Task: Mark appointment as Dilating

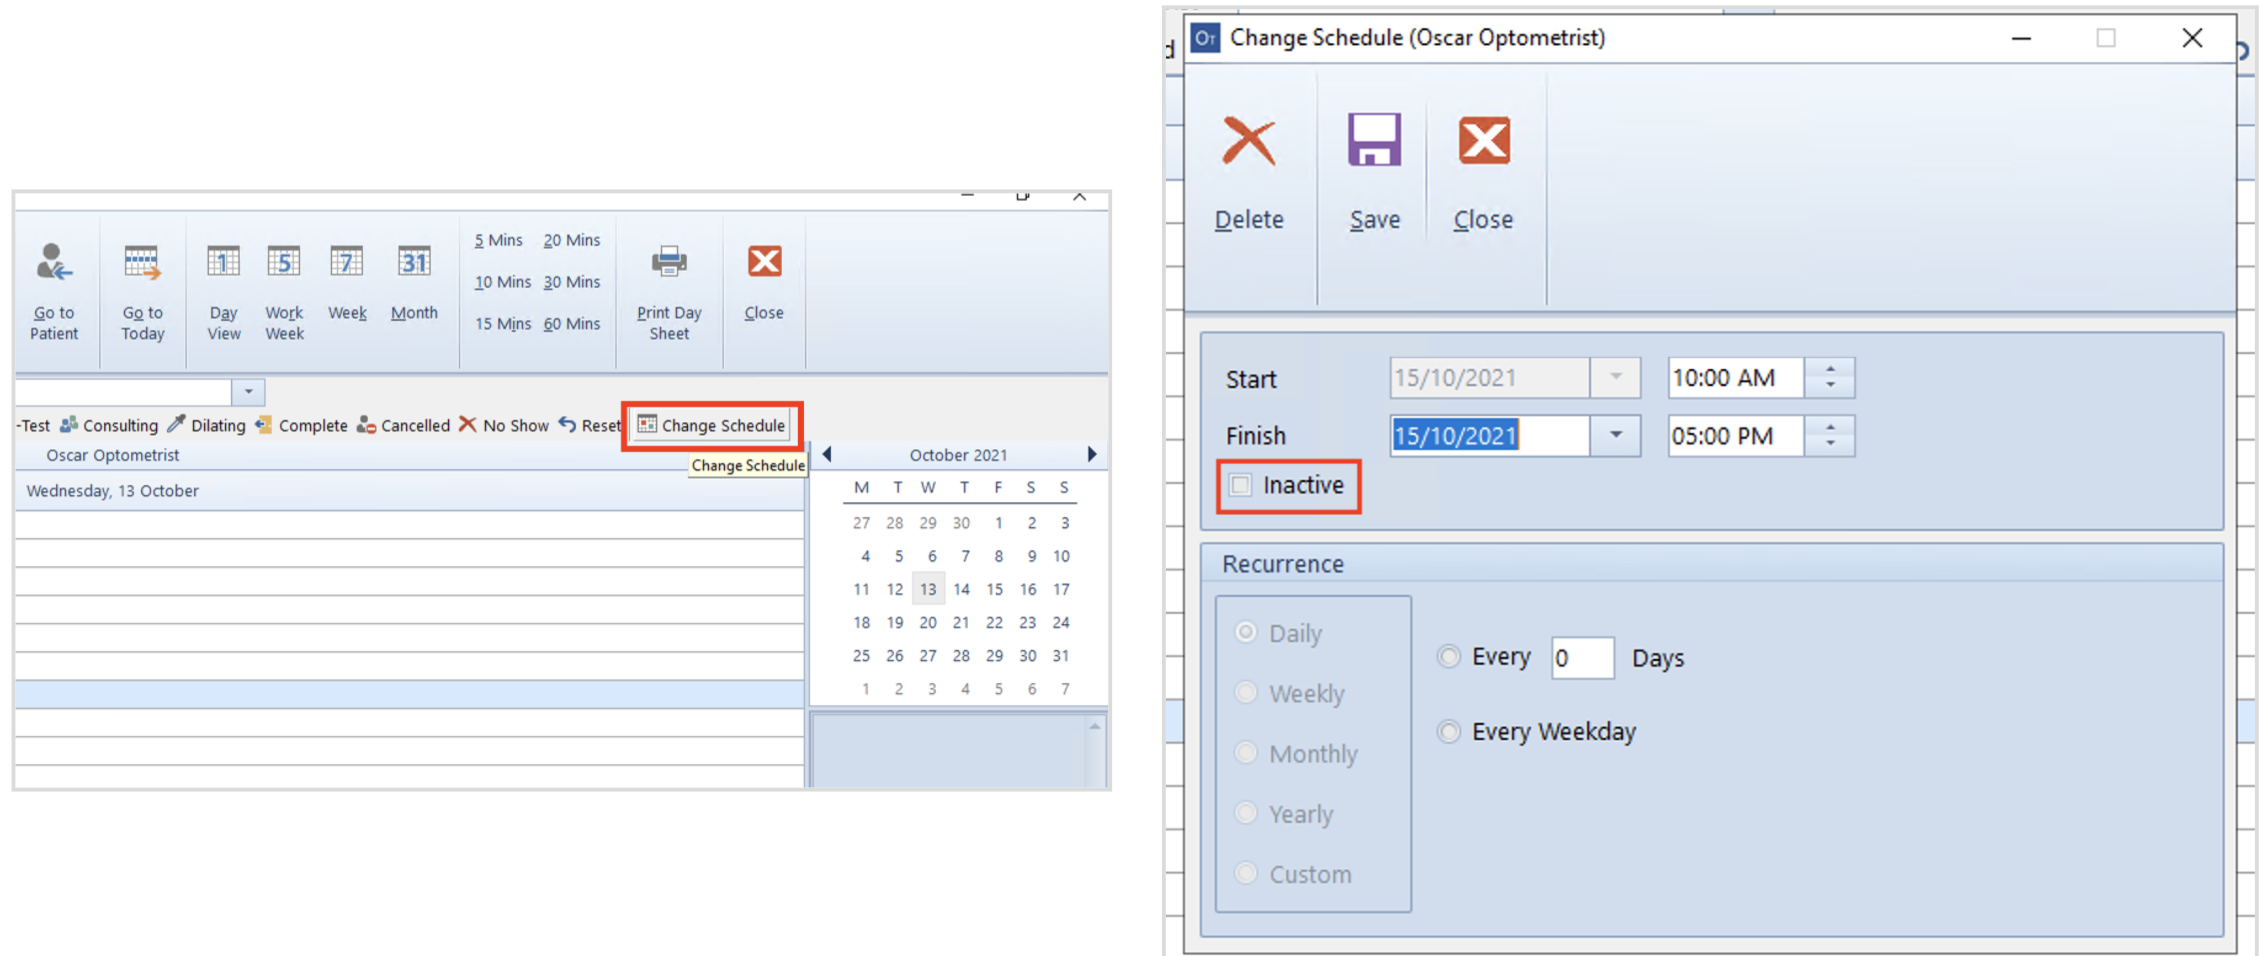Action: pyautogui.click(x=206, y=425)
